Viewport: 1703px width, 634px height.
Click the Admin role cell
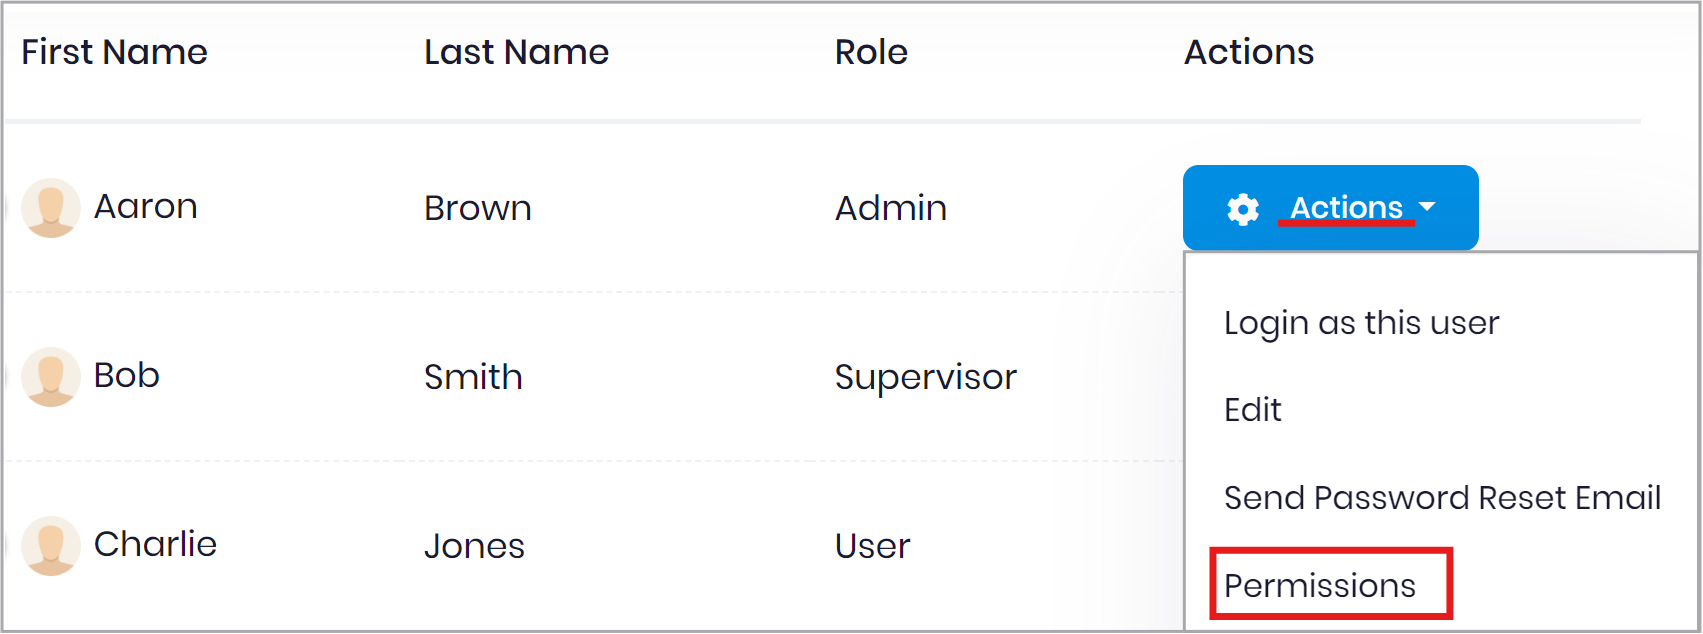coord(890,209)
